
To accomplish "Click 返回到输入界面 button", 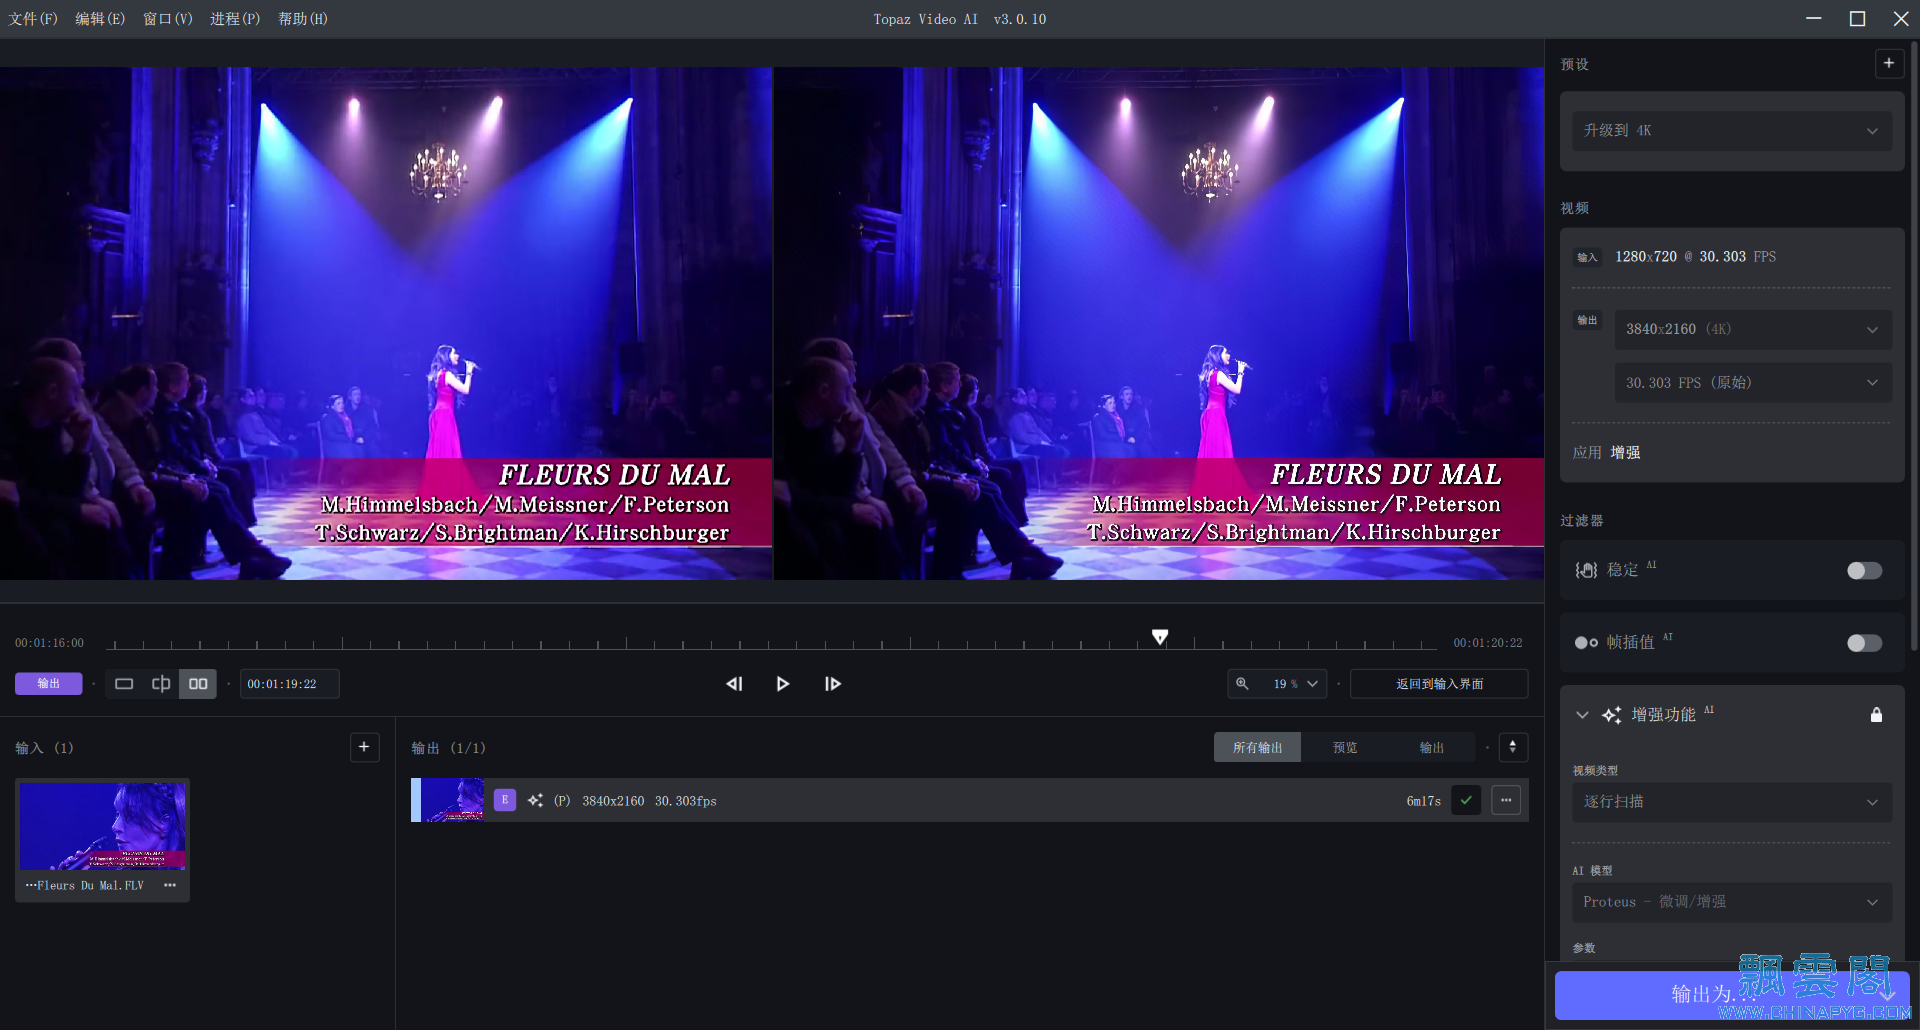I will (1439, 684).
